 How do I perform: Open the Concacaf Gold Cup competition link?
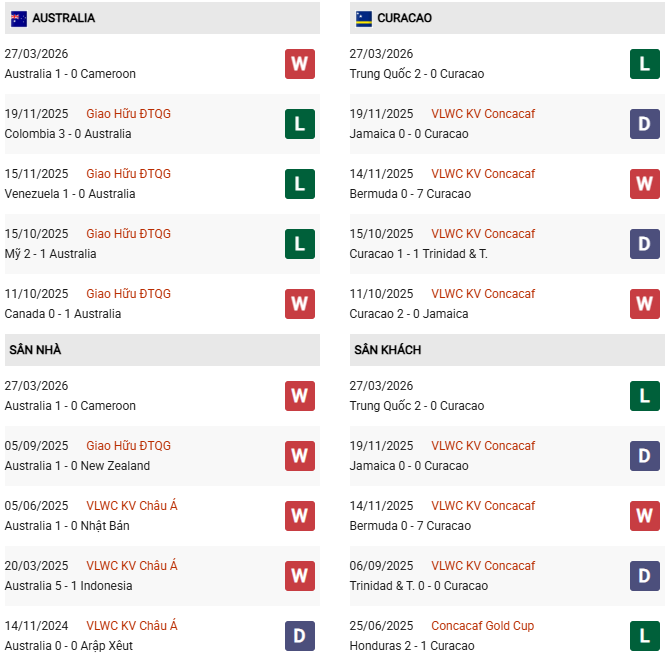pyautogui.click(x=482, y=626)
